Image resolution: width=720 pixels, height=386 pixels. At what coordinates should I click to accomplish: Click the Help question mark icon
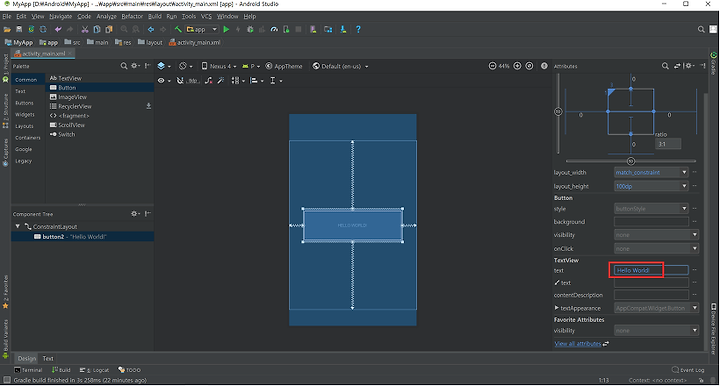point(358,29)
